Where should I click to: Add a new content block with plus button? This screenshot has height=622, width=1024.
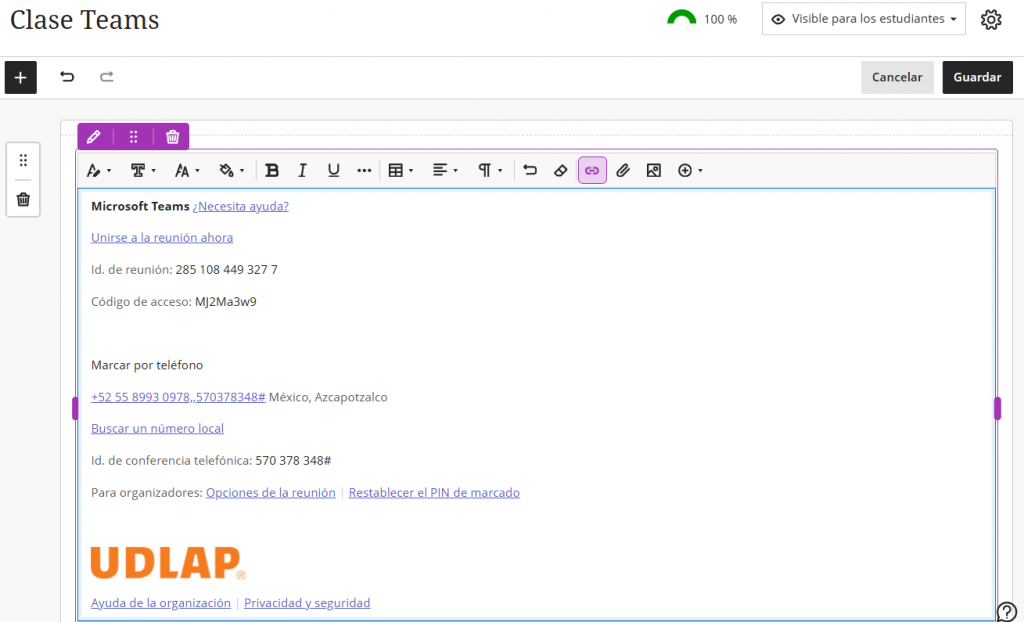[x=21, y=78]
